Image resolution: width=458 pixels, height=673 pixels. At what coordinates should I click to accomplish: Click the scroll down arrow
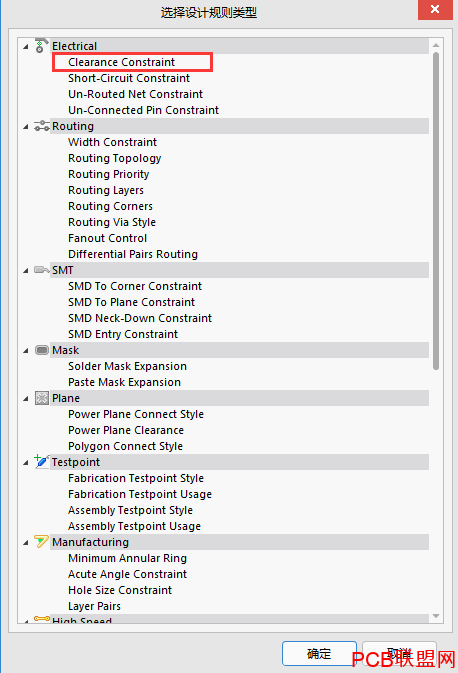tap(436, 616)
